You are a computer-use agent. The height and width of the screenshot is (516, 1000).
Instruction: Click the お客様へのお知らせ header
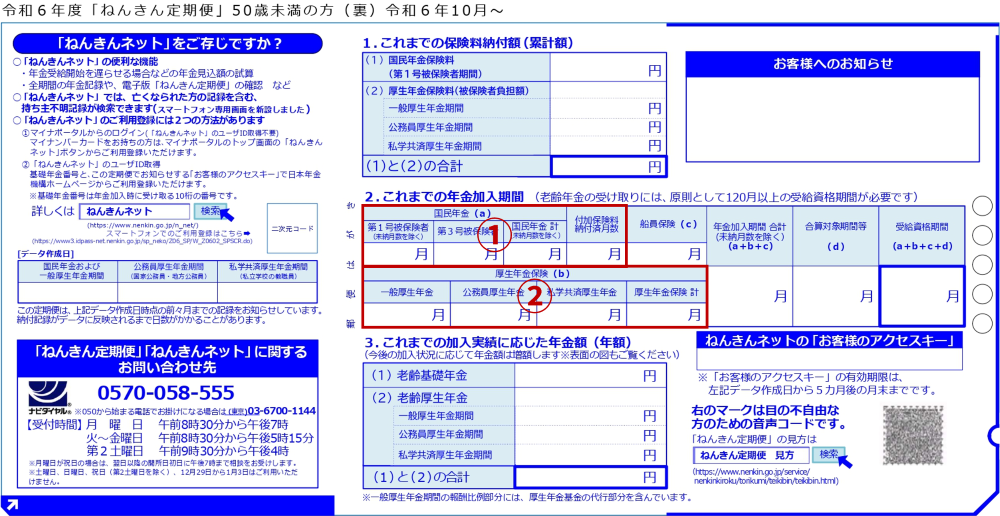pos(832,63)
